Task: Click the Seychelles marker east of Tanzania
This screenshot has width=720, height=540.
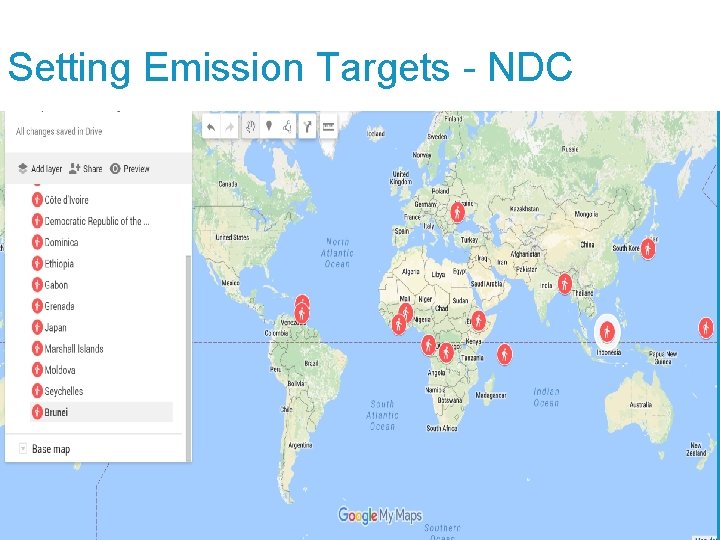Action: tap(504, 354)
